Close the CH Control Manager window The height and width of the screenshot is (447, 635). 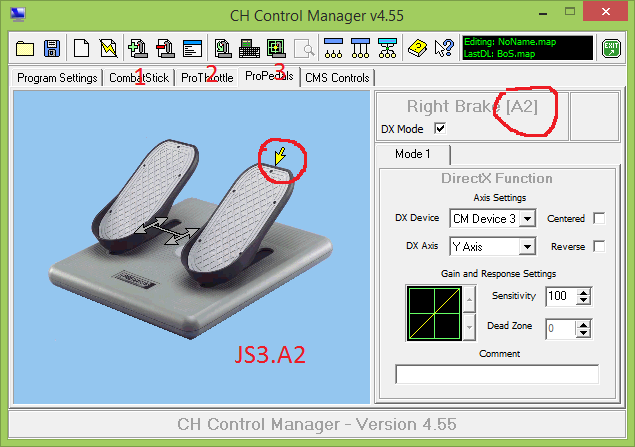tap(605, 11)
